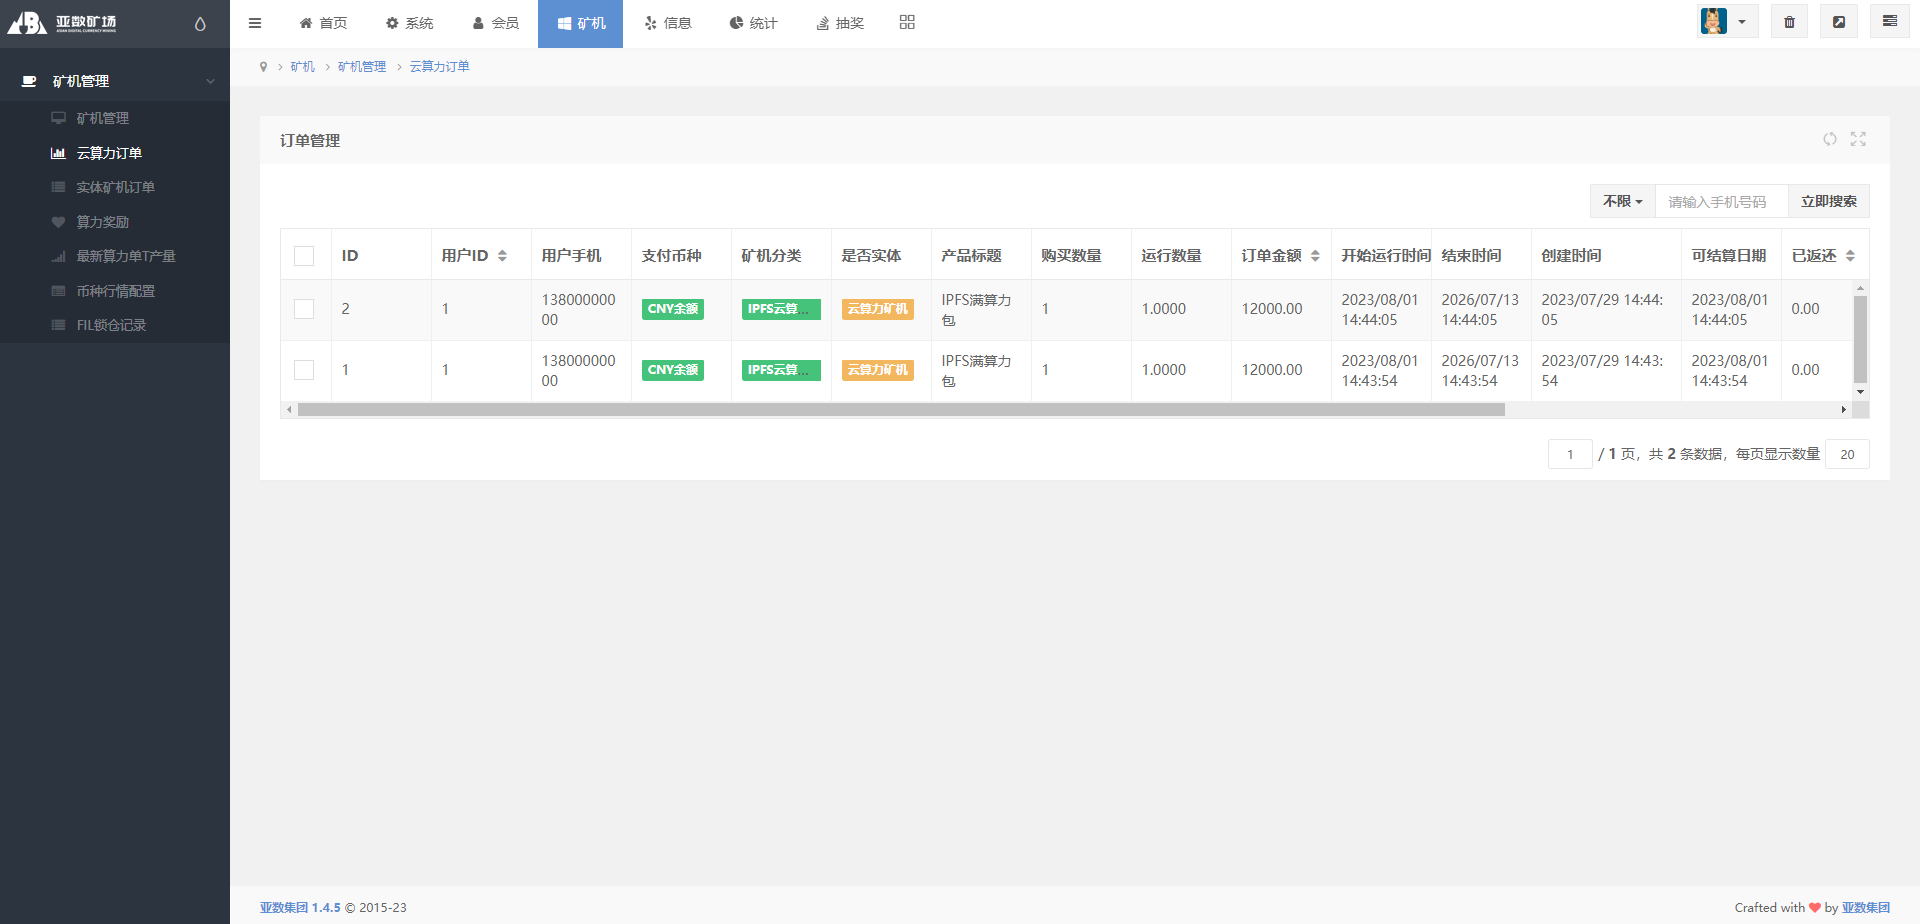Image resolution: width=1920 pixels, height=924 pixels.
Task: Toggle the select-all checkbox in table header
Action: tap(304, 256)
